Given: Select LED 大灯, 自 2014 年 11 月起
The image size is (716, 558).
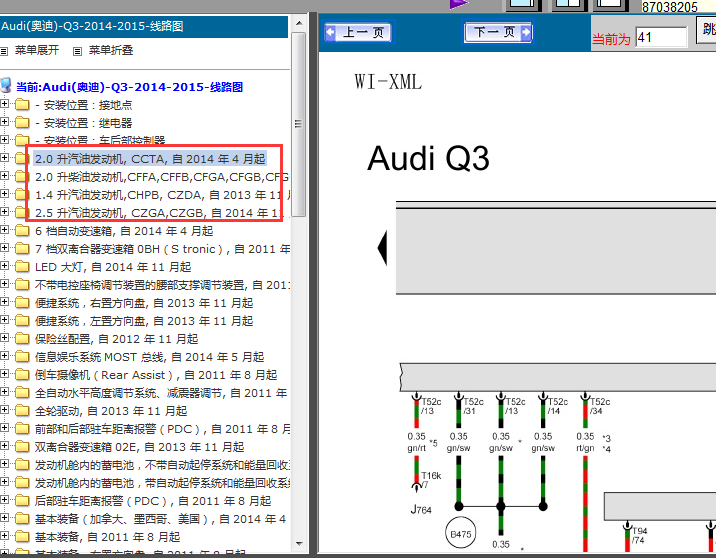Looking at the screenshot, I should coord(113,267).
